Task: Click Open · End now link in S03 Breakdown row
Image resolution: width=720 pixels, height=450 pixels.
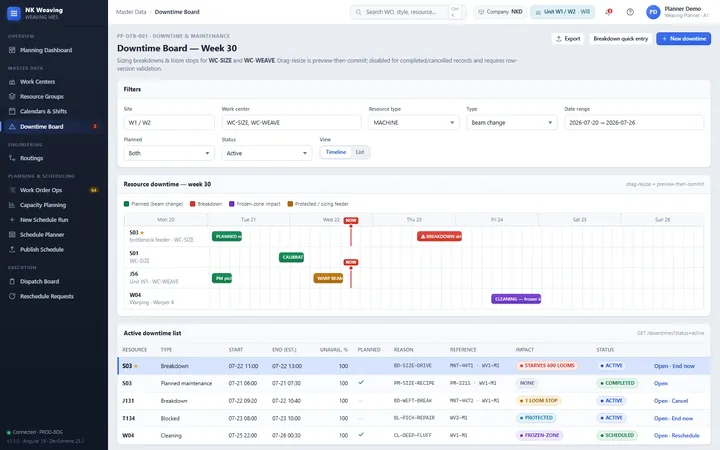Action: click(x=674, y=366)
